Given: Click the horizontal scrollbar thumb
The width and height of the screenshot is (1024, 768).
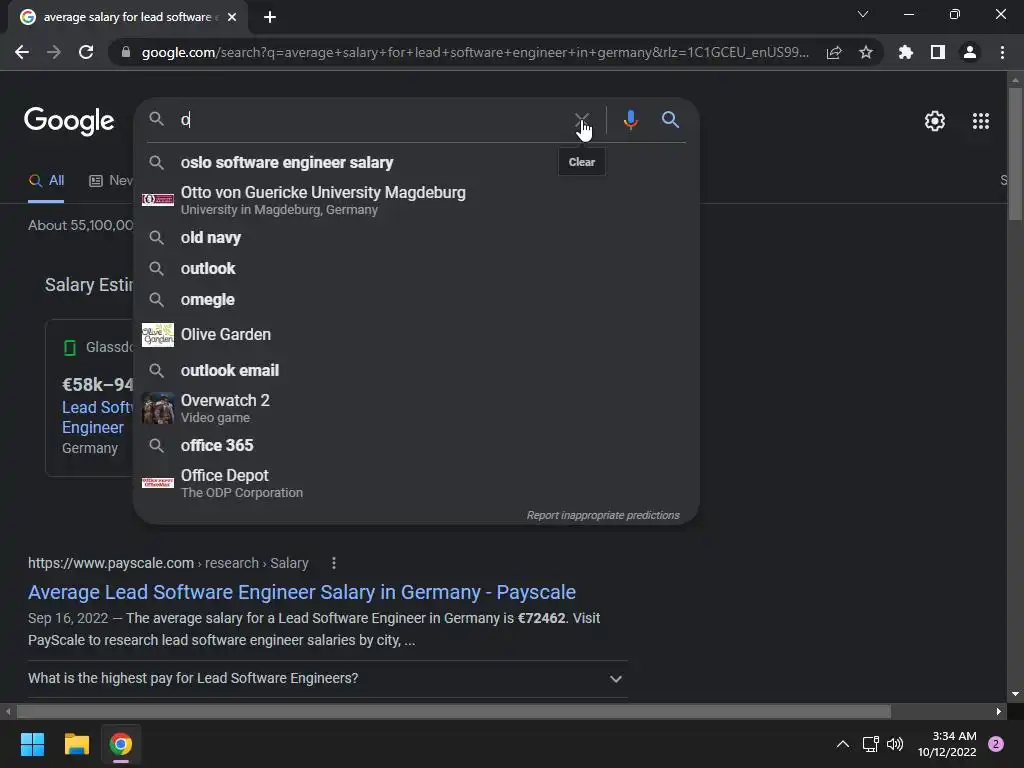Looking at the screenshot, I should (454, 712).
